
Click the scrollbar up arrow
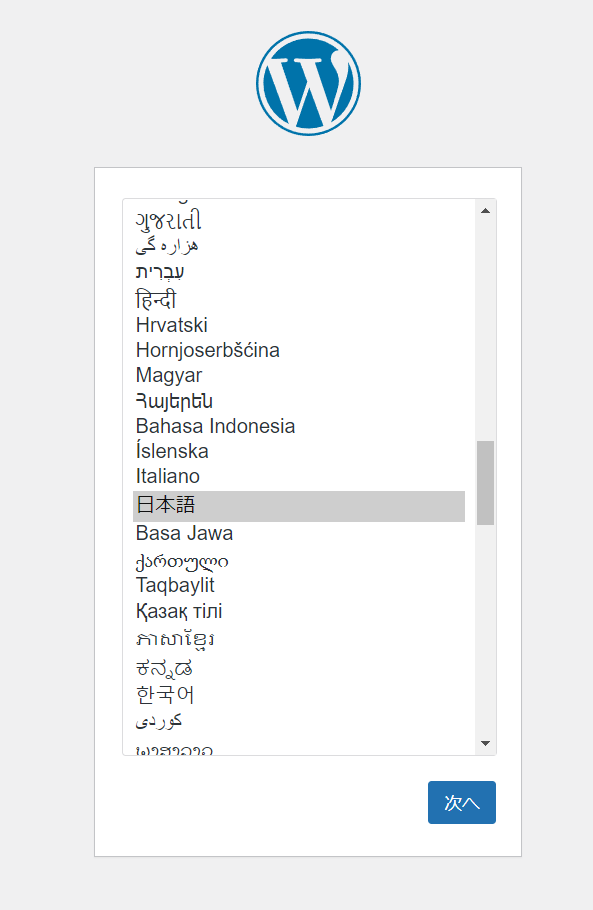point(486,211)
